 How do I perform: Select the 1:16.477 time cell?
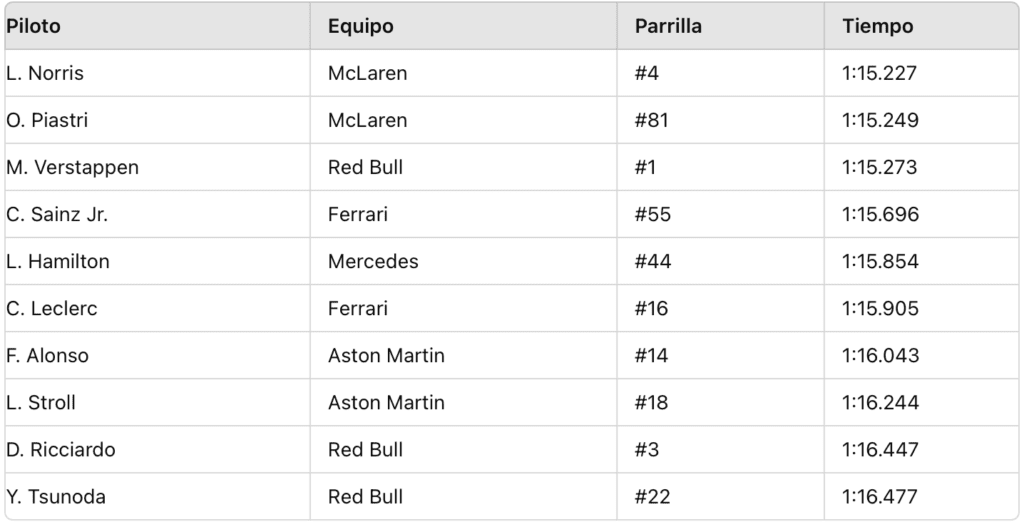(880, 496)
